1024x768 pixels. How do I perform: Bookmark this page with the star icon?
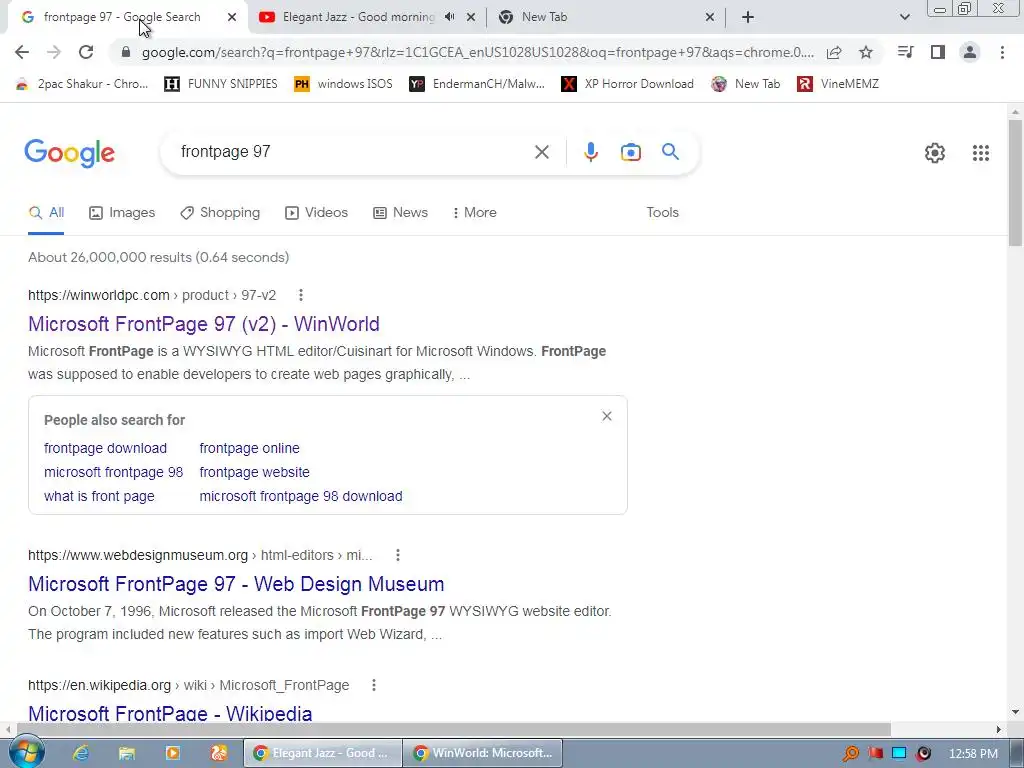pyautogui.click(x=865, y=52)
